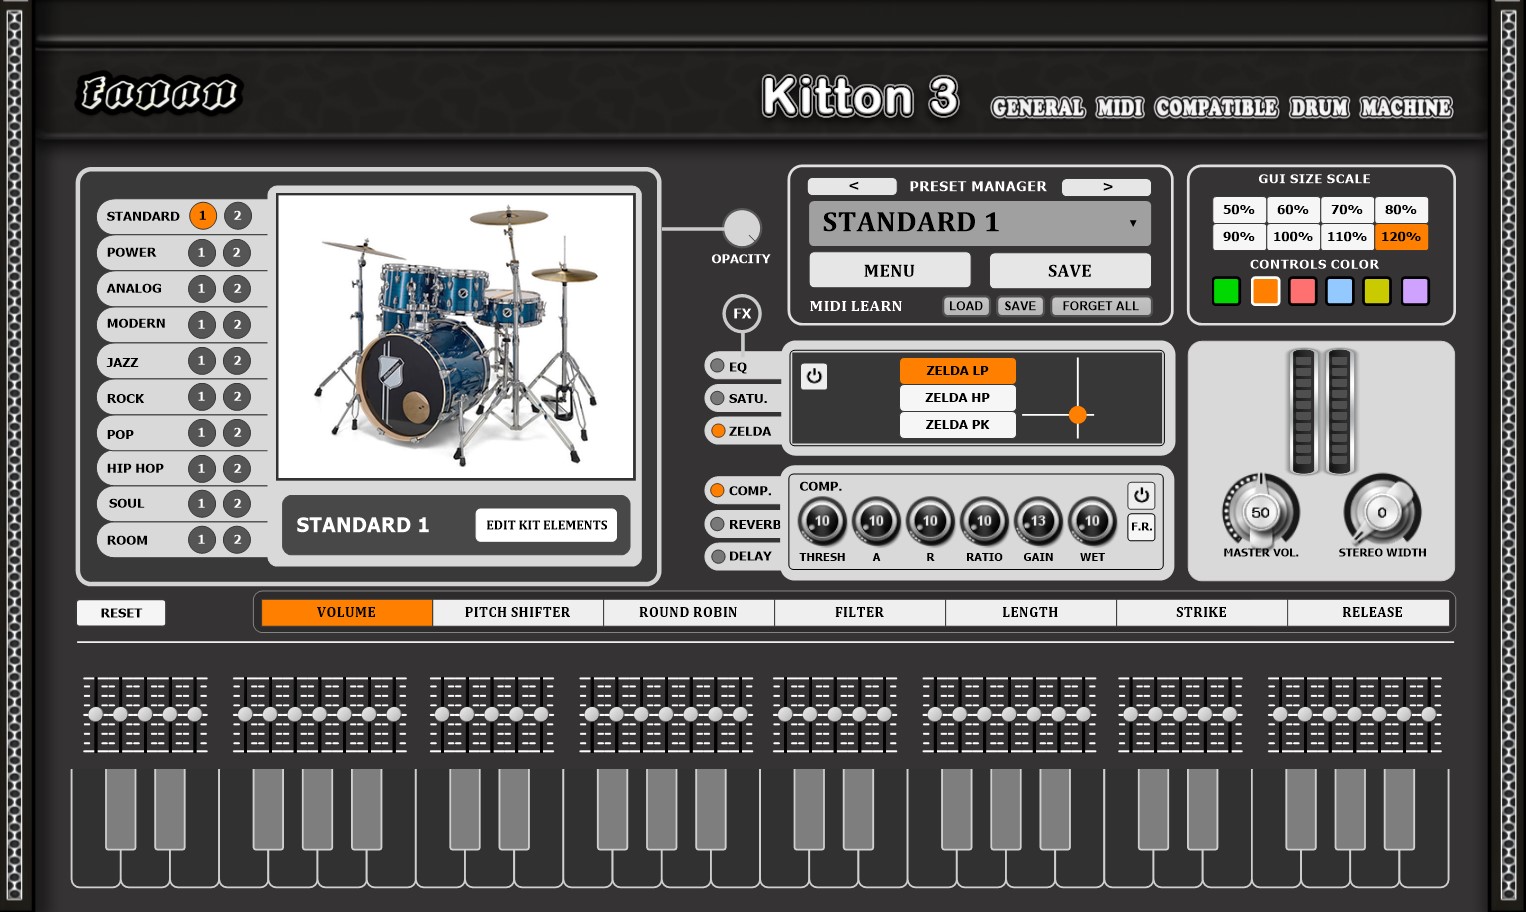Toggle the Delay effect on
The image size is (1526, 912).
coord(717,556)
